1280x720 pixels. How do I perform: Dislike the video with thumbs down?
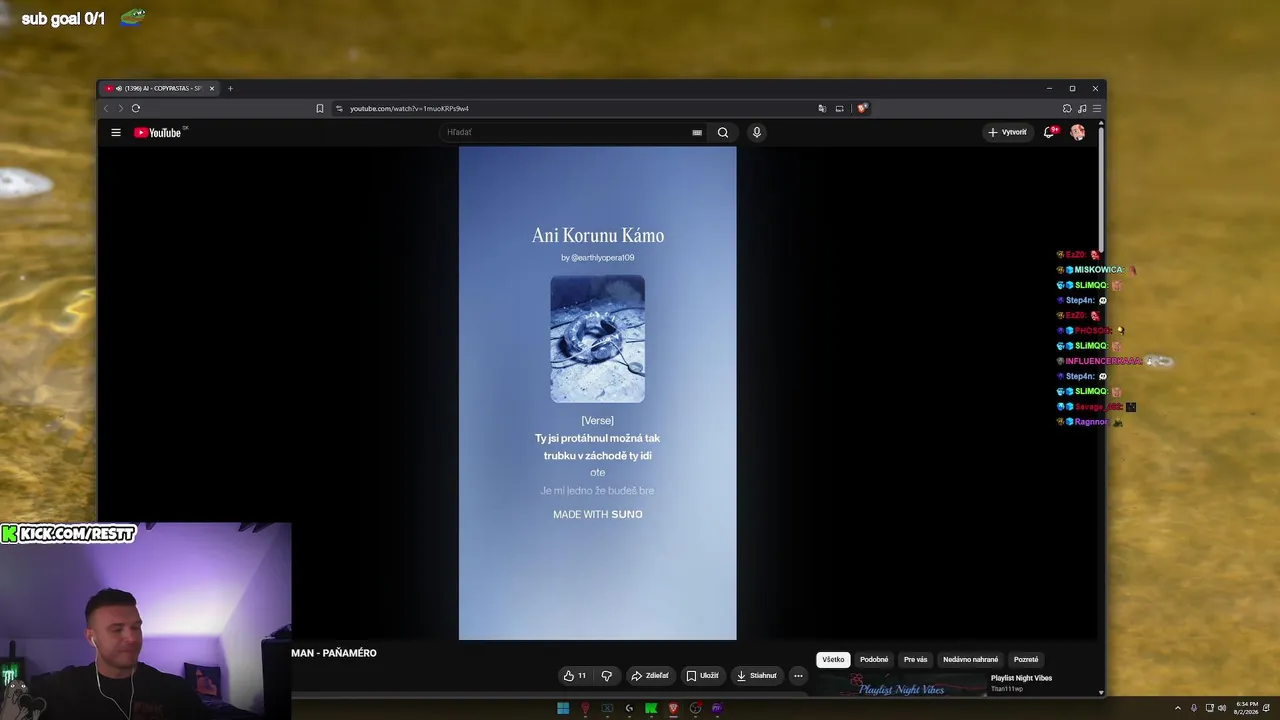click(606, 676)
